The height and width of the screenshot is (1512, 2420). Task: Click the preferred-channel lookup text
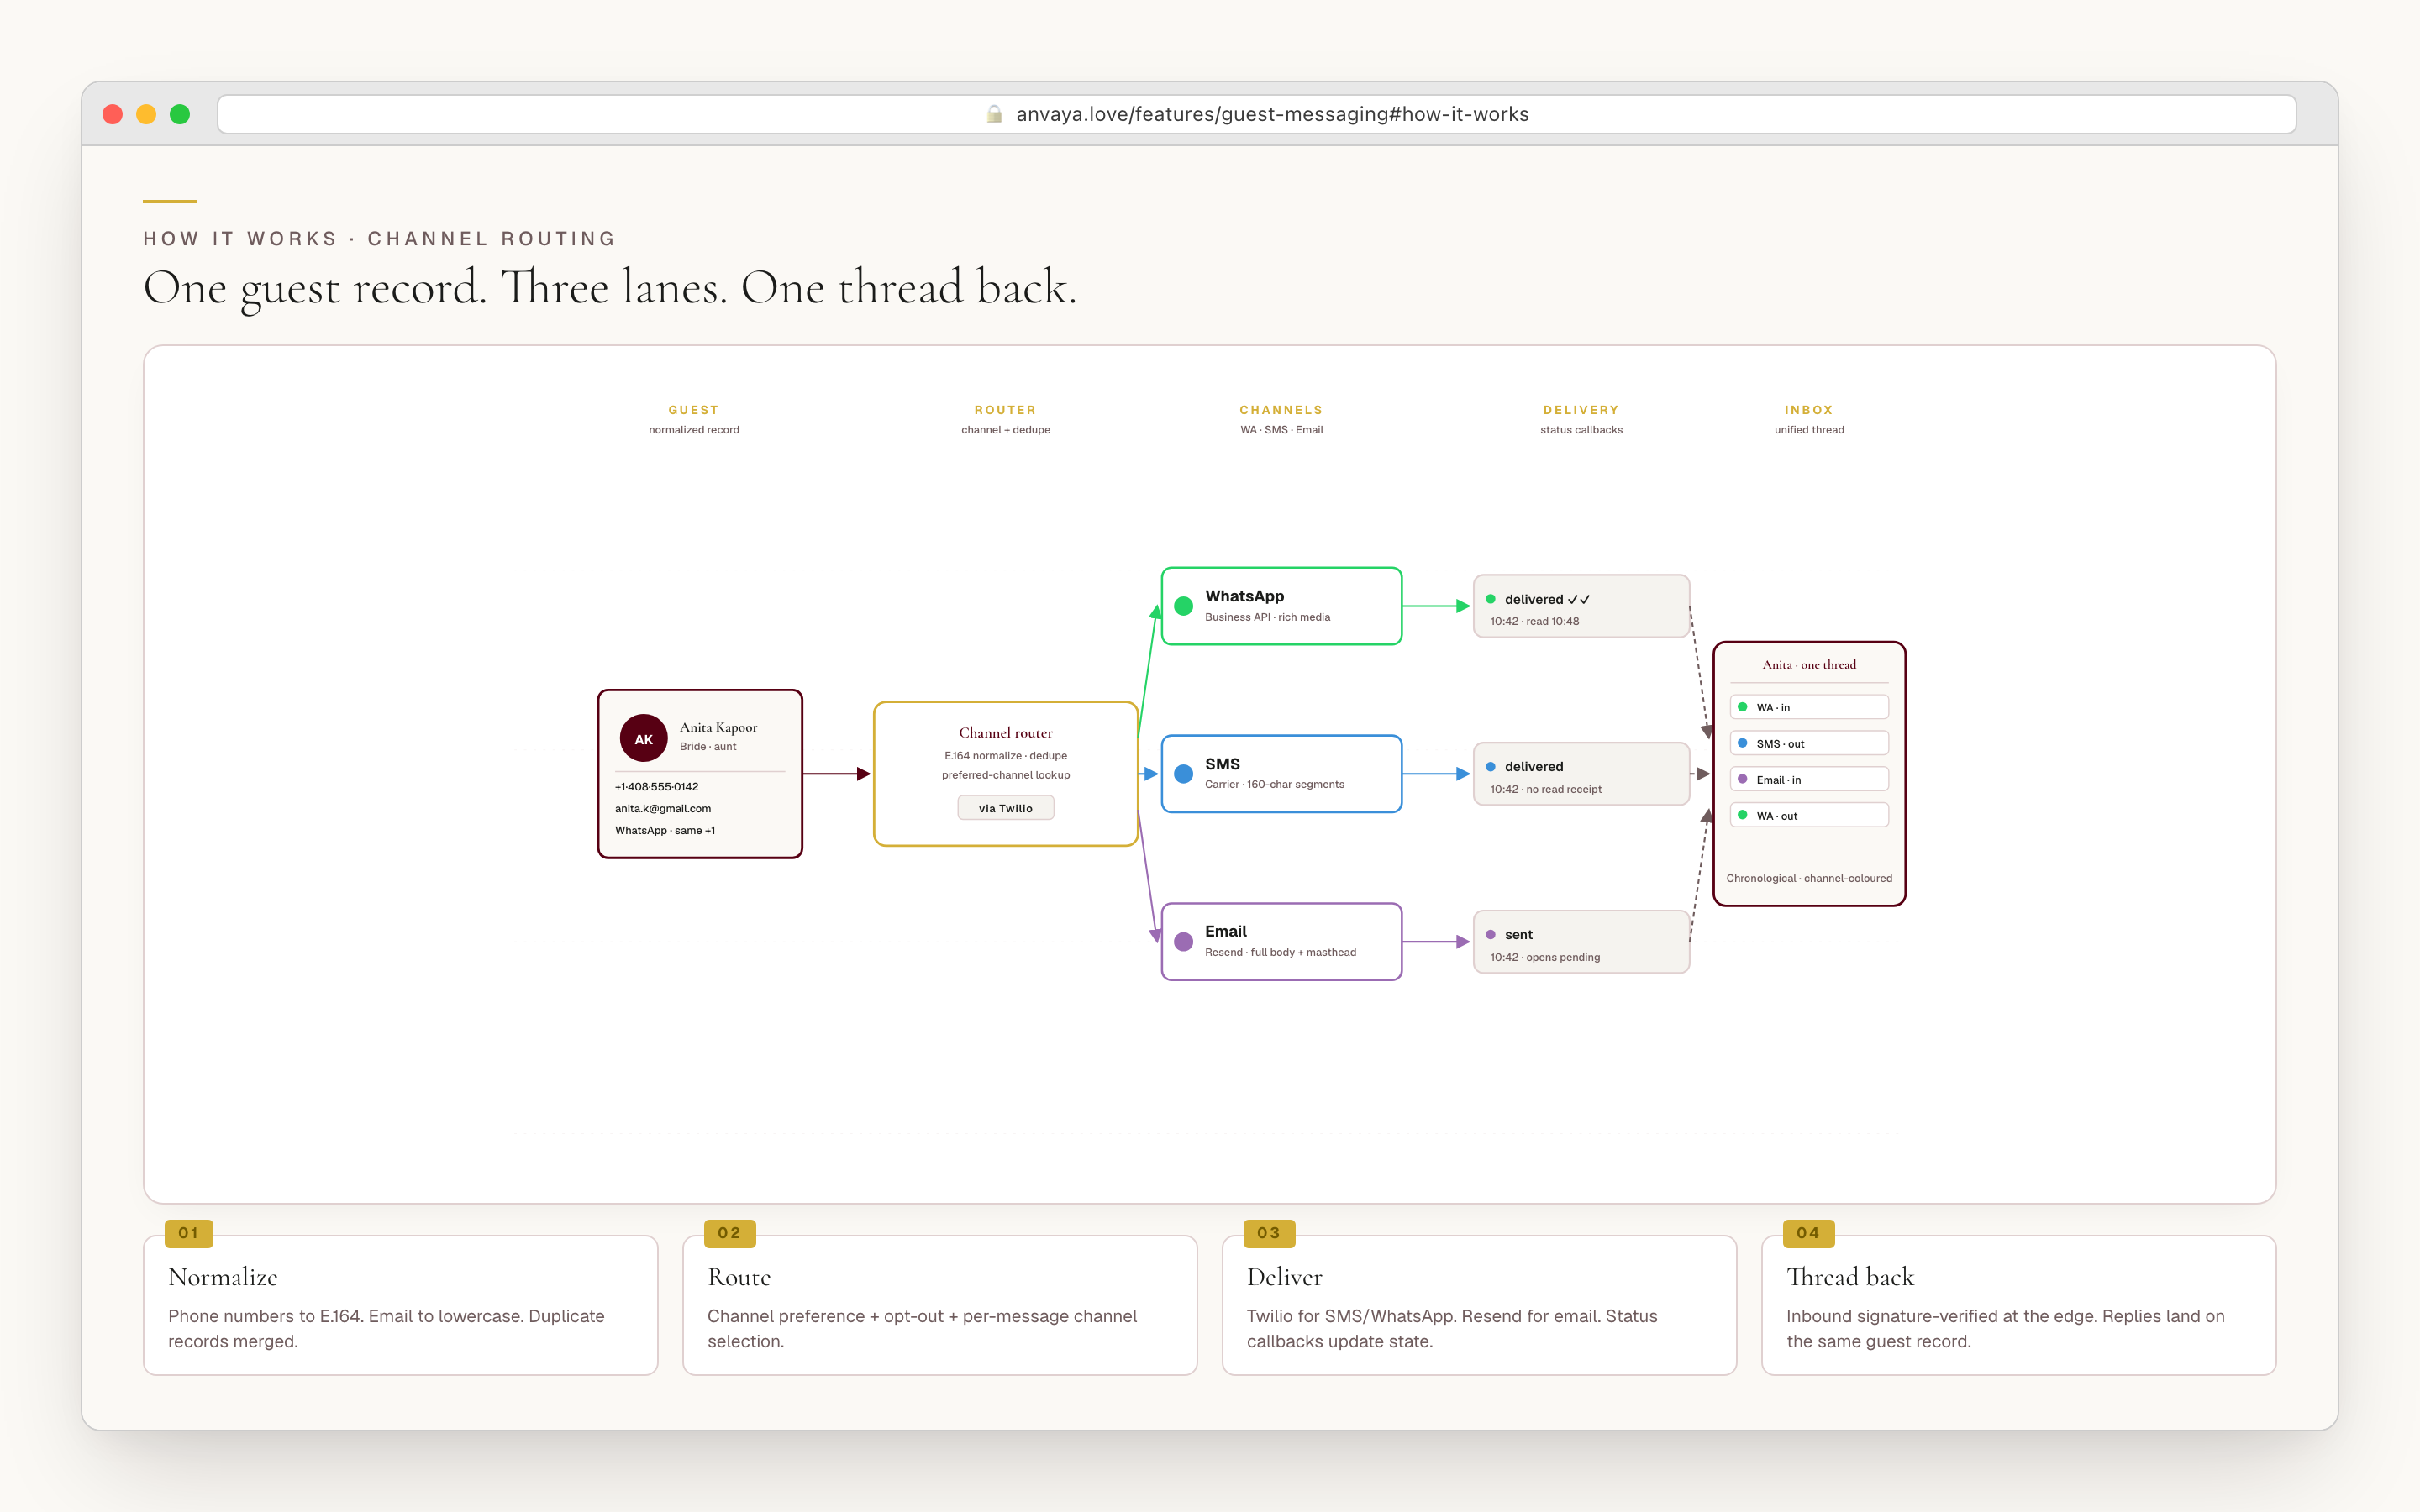(1005, 775)
